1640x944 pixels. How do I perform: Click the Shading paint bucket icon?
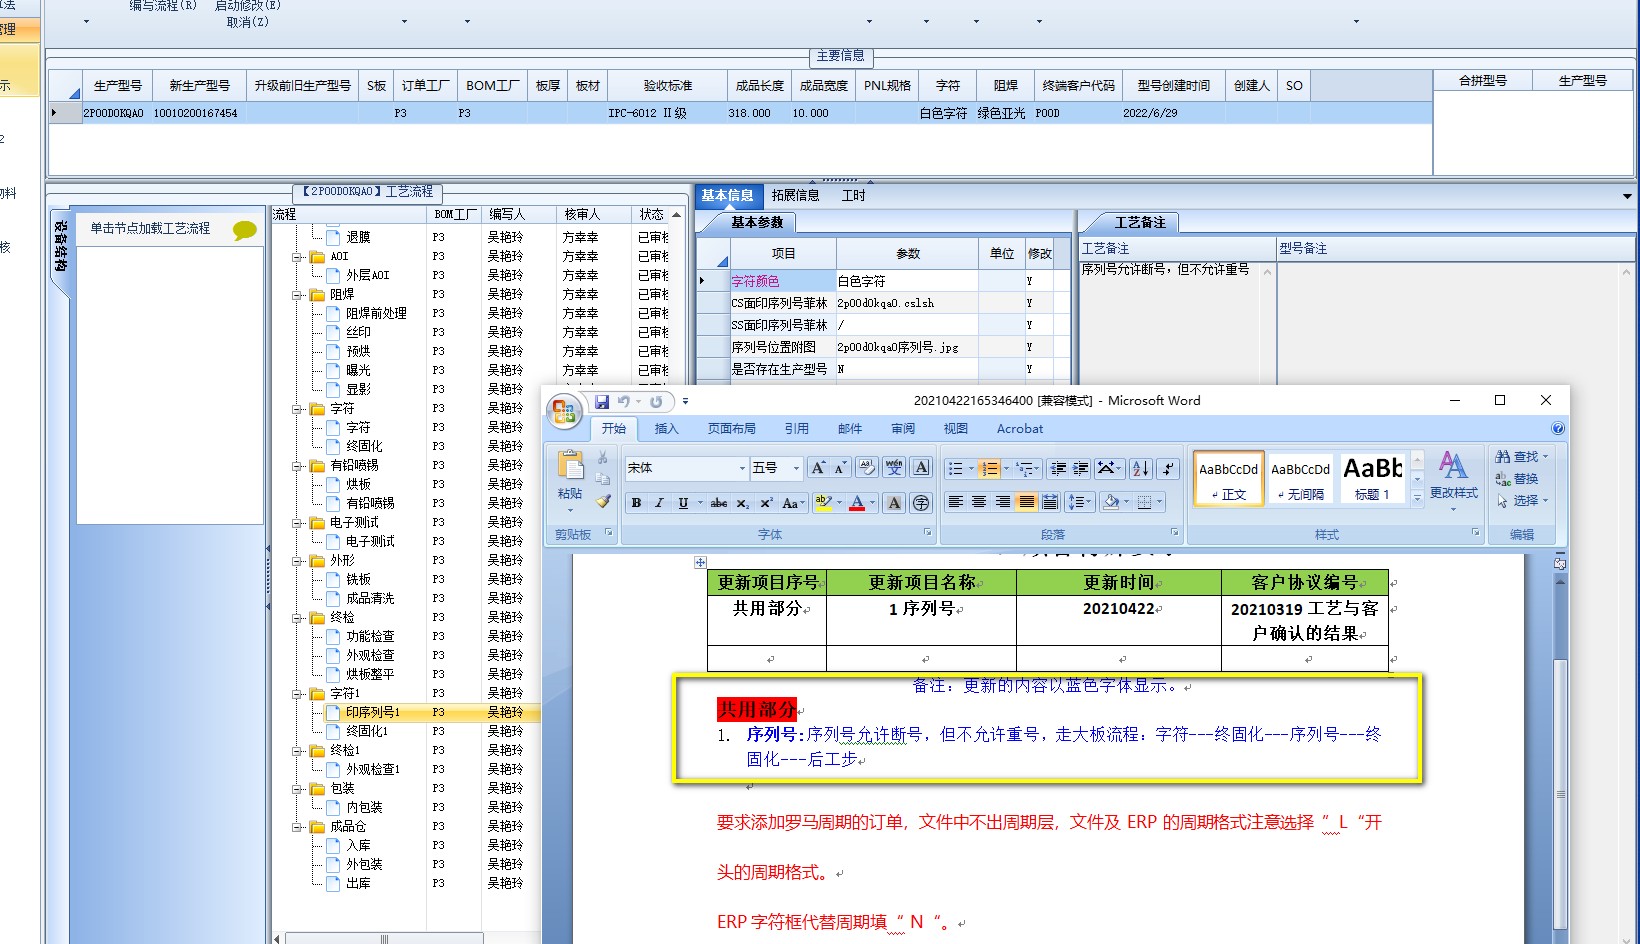1110,502
